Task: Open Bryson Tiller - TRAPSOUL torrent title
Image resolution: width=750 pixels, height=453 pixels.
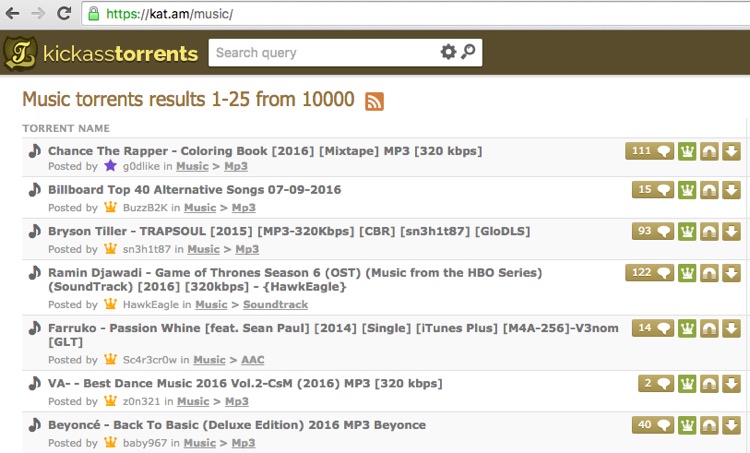Action: tap(289, 232)
